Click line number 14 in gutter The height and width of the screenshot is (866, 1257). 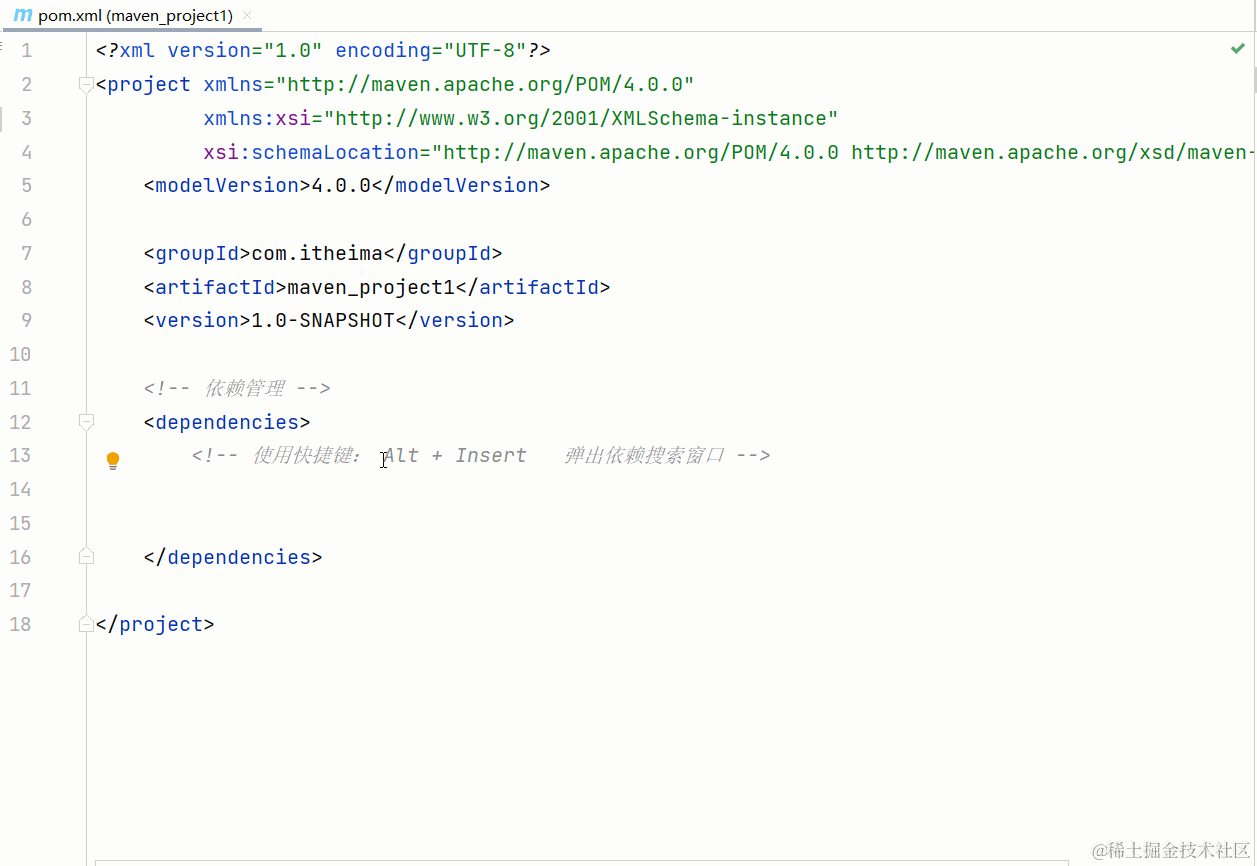coord(20,489)
